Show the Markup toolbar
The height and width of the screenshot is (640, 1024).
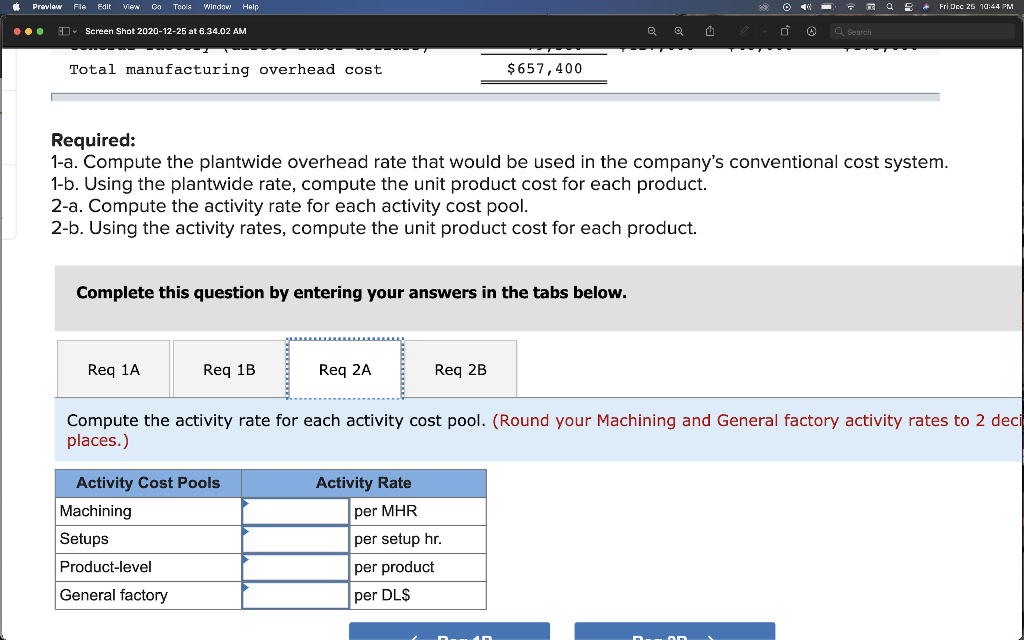[x=811, y=31]
